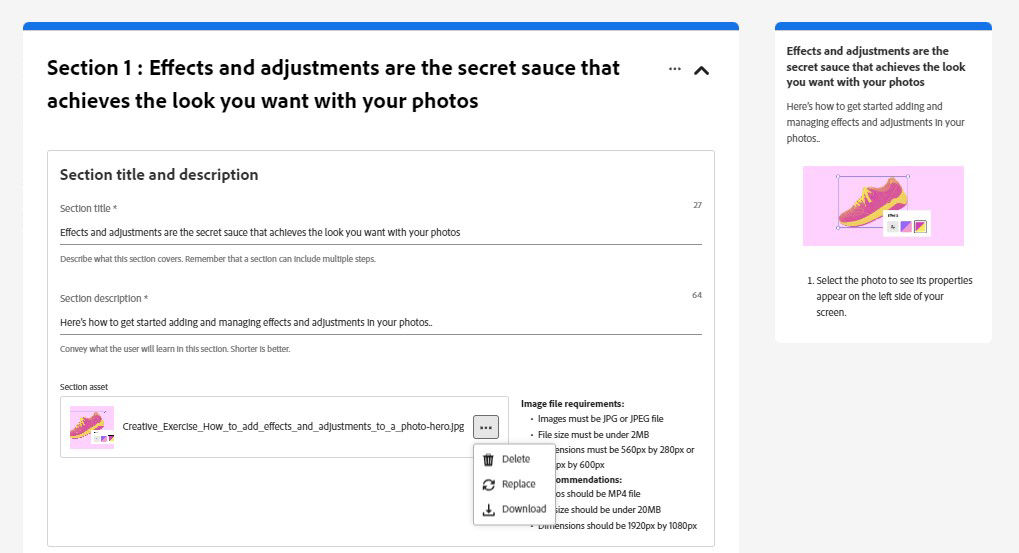
Task: Click the section asset shoe thumbnail
Action: click(92, 427)
